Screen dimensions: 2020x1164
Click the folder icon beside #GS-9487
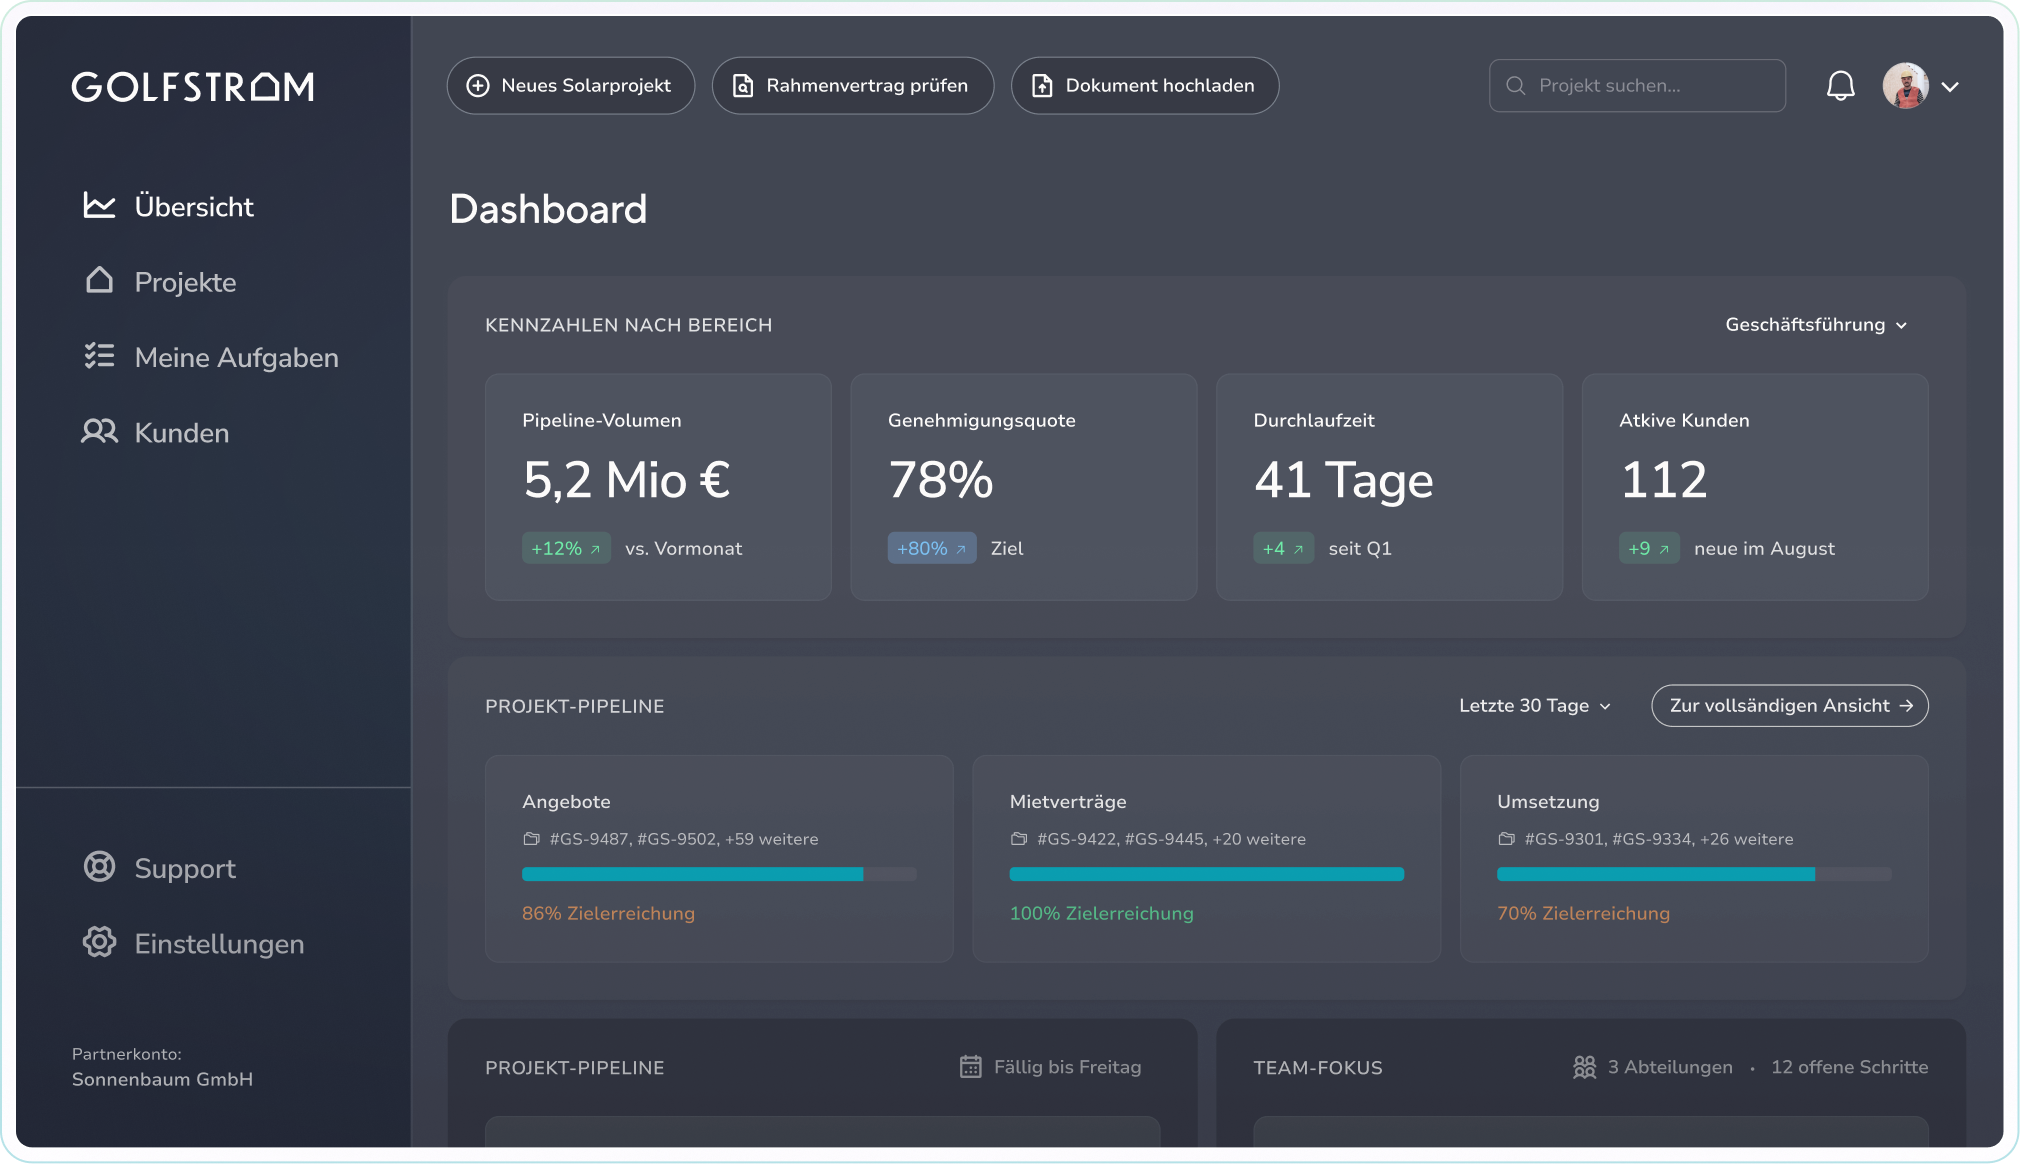click(531, 839)
